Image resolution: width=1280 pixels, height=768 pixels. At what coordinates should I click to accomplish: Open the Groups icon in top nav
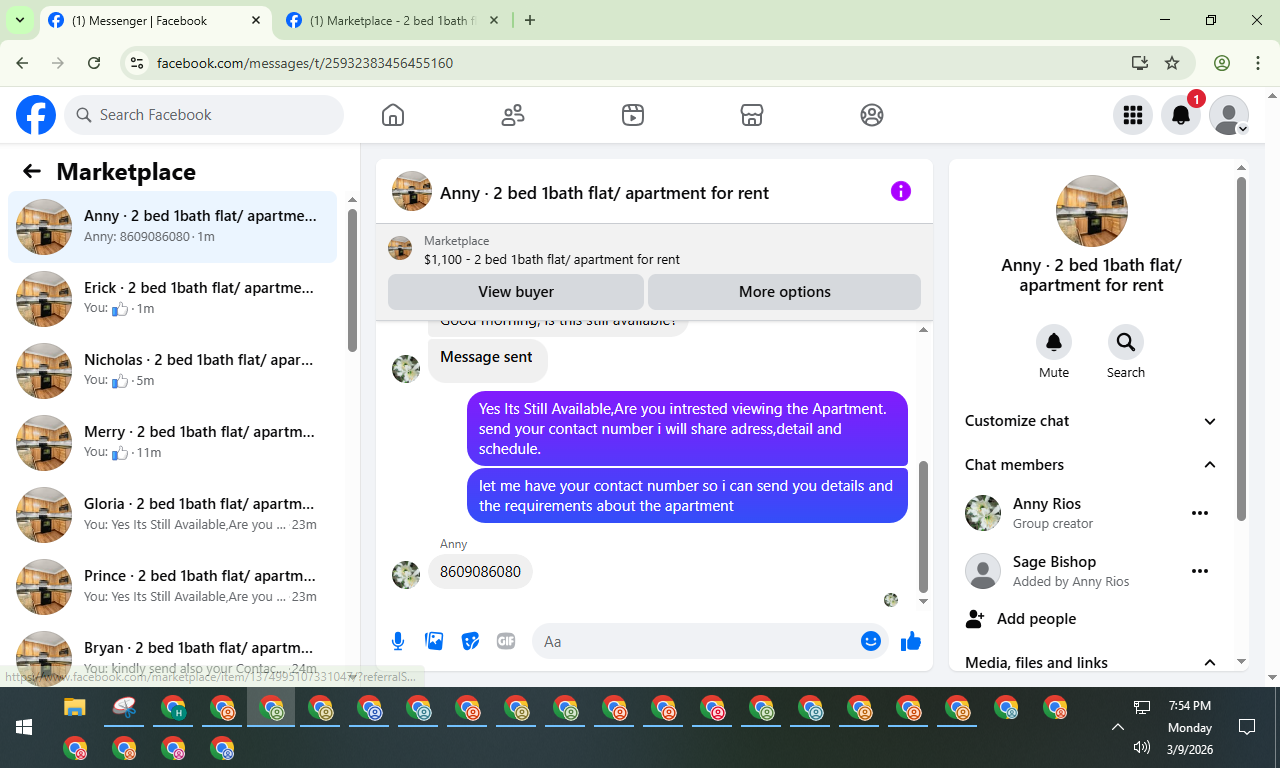[872, 115]
